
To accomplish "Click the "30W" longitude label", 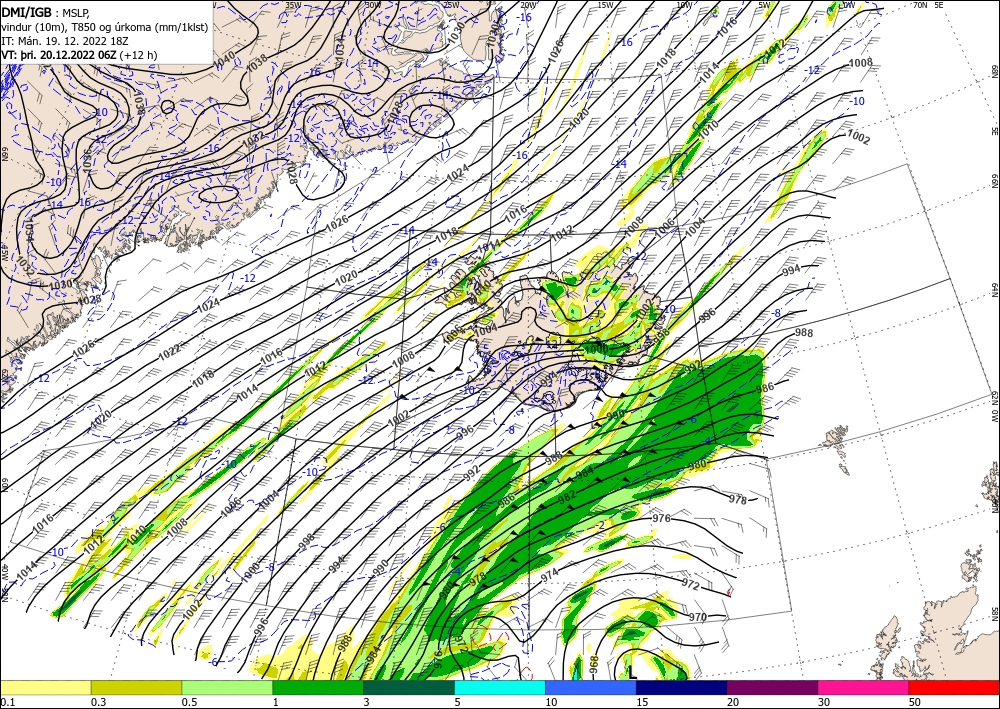I will (372, 4).
